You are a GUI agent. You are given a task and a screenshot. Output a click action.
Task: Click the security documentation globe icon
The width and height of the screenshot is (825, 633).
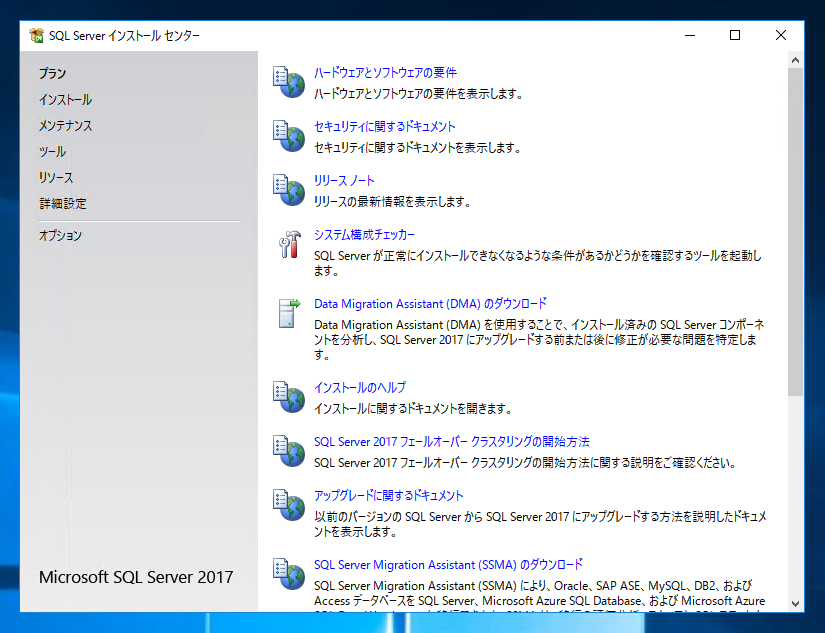(289, 136)
